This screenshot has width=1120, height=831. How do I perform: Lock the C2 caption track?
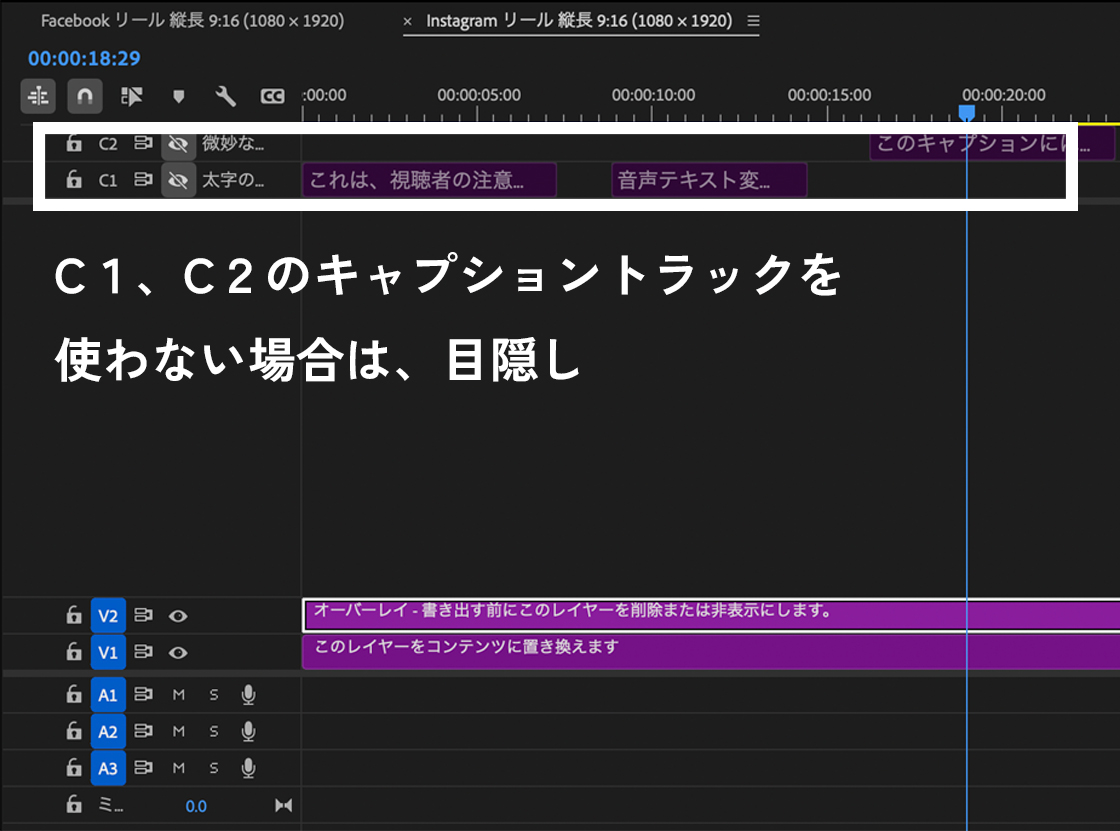tap(74, 144)
